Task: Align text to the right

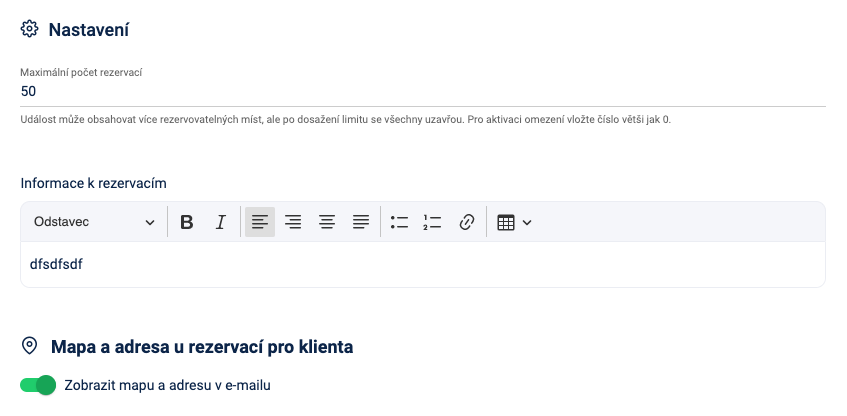Action: coord(293,222)
